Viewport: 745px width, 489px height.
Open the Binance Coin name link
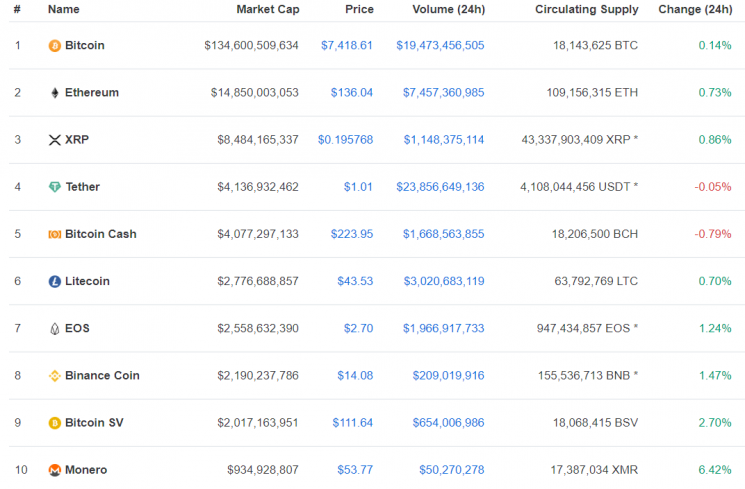coord(102,375)
